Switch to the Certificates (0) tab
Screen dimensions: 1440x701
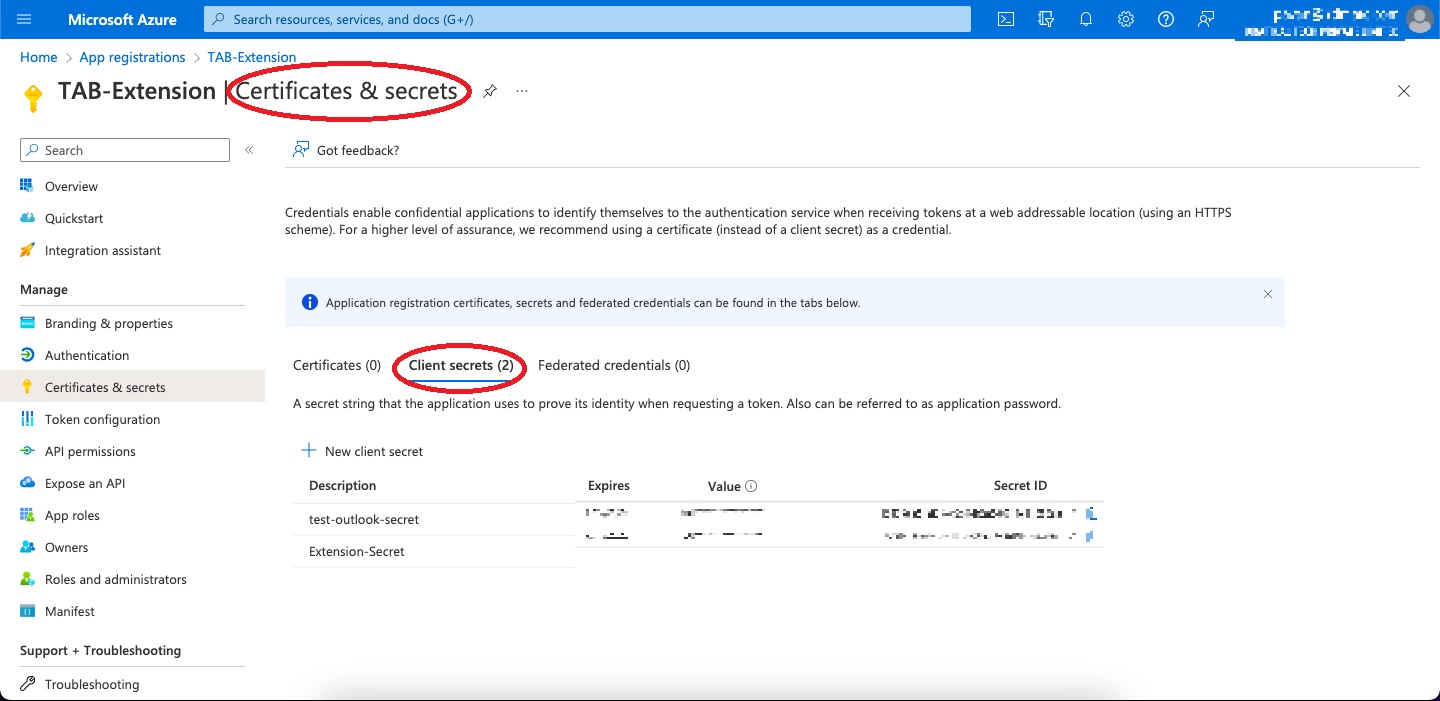337,365
